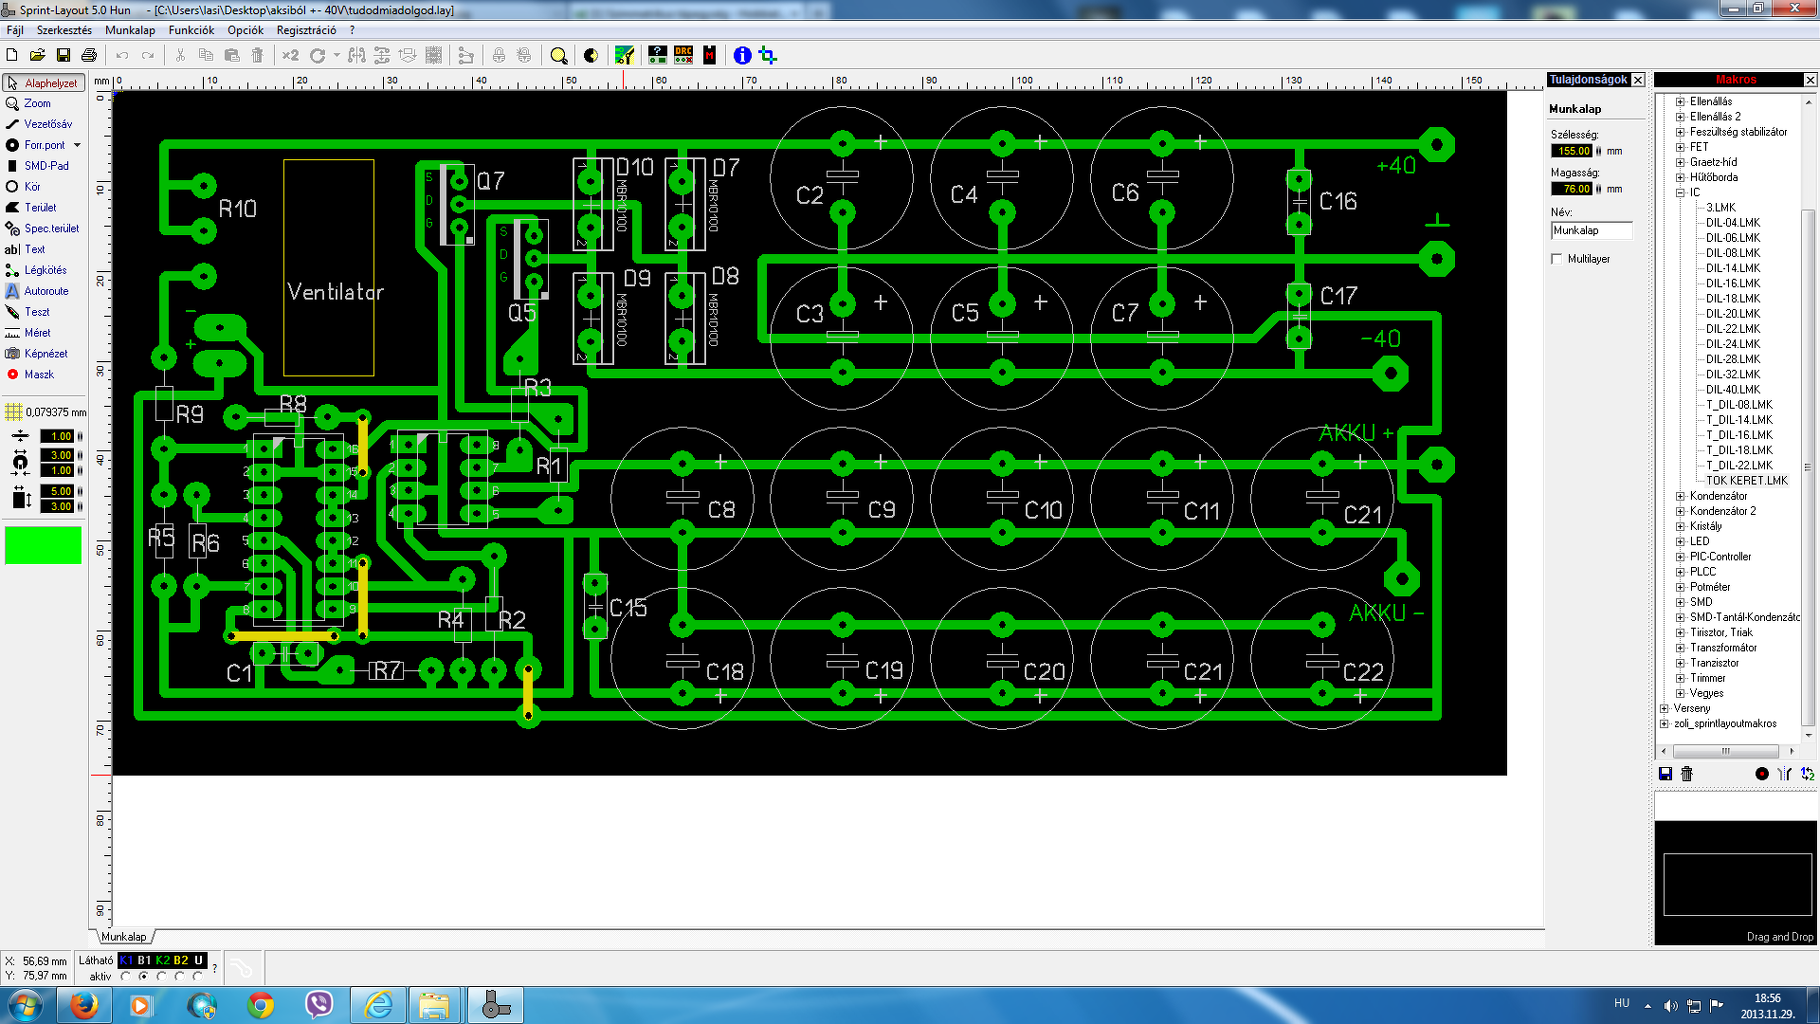This screenshot has width=1820, height=1024.
Task: Set K2 layer as active
Action: pos(162,976)
